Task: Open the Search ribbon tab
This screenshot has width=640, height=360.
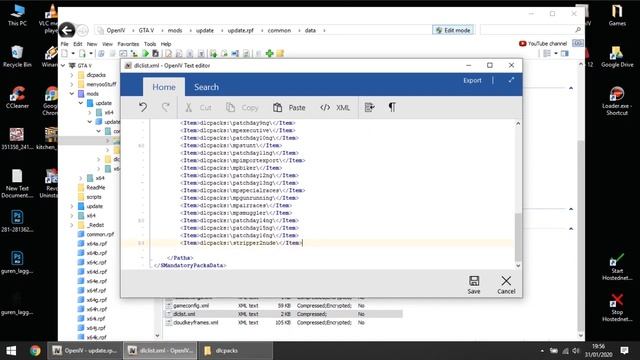Action: tap(206, 87)
